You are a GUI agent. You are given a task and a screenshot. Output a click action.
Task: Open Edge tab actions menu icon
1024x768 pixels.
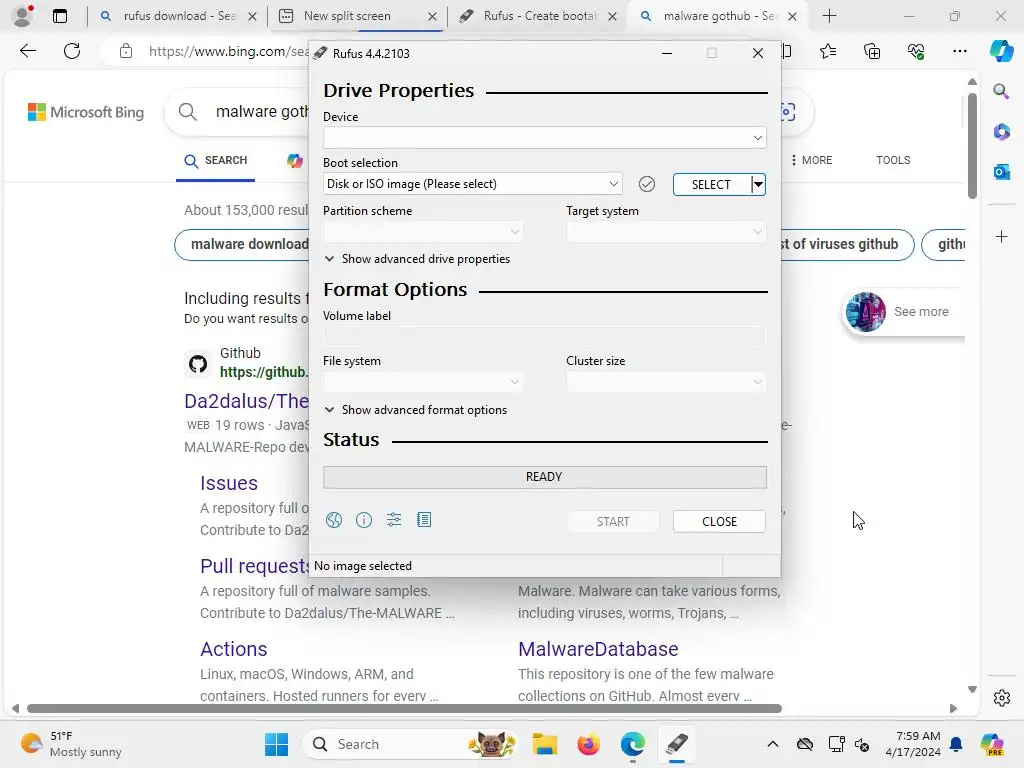(x=59, y=16)
